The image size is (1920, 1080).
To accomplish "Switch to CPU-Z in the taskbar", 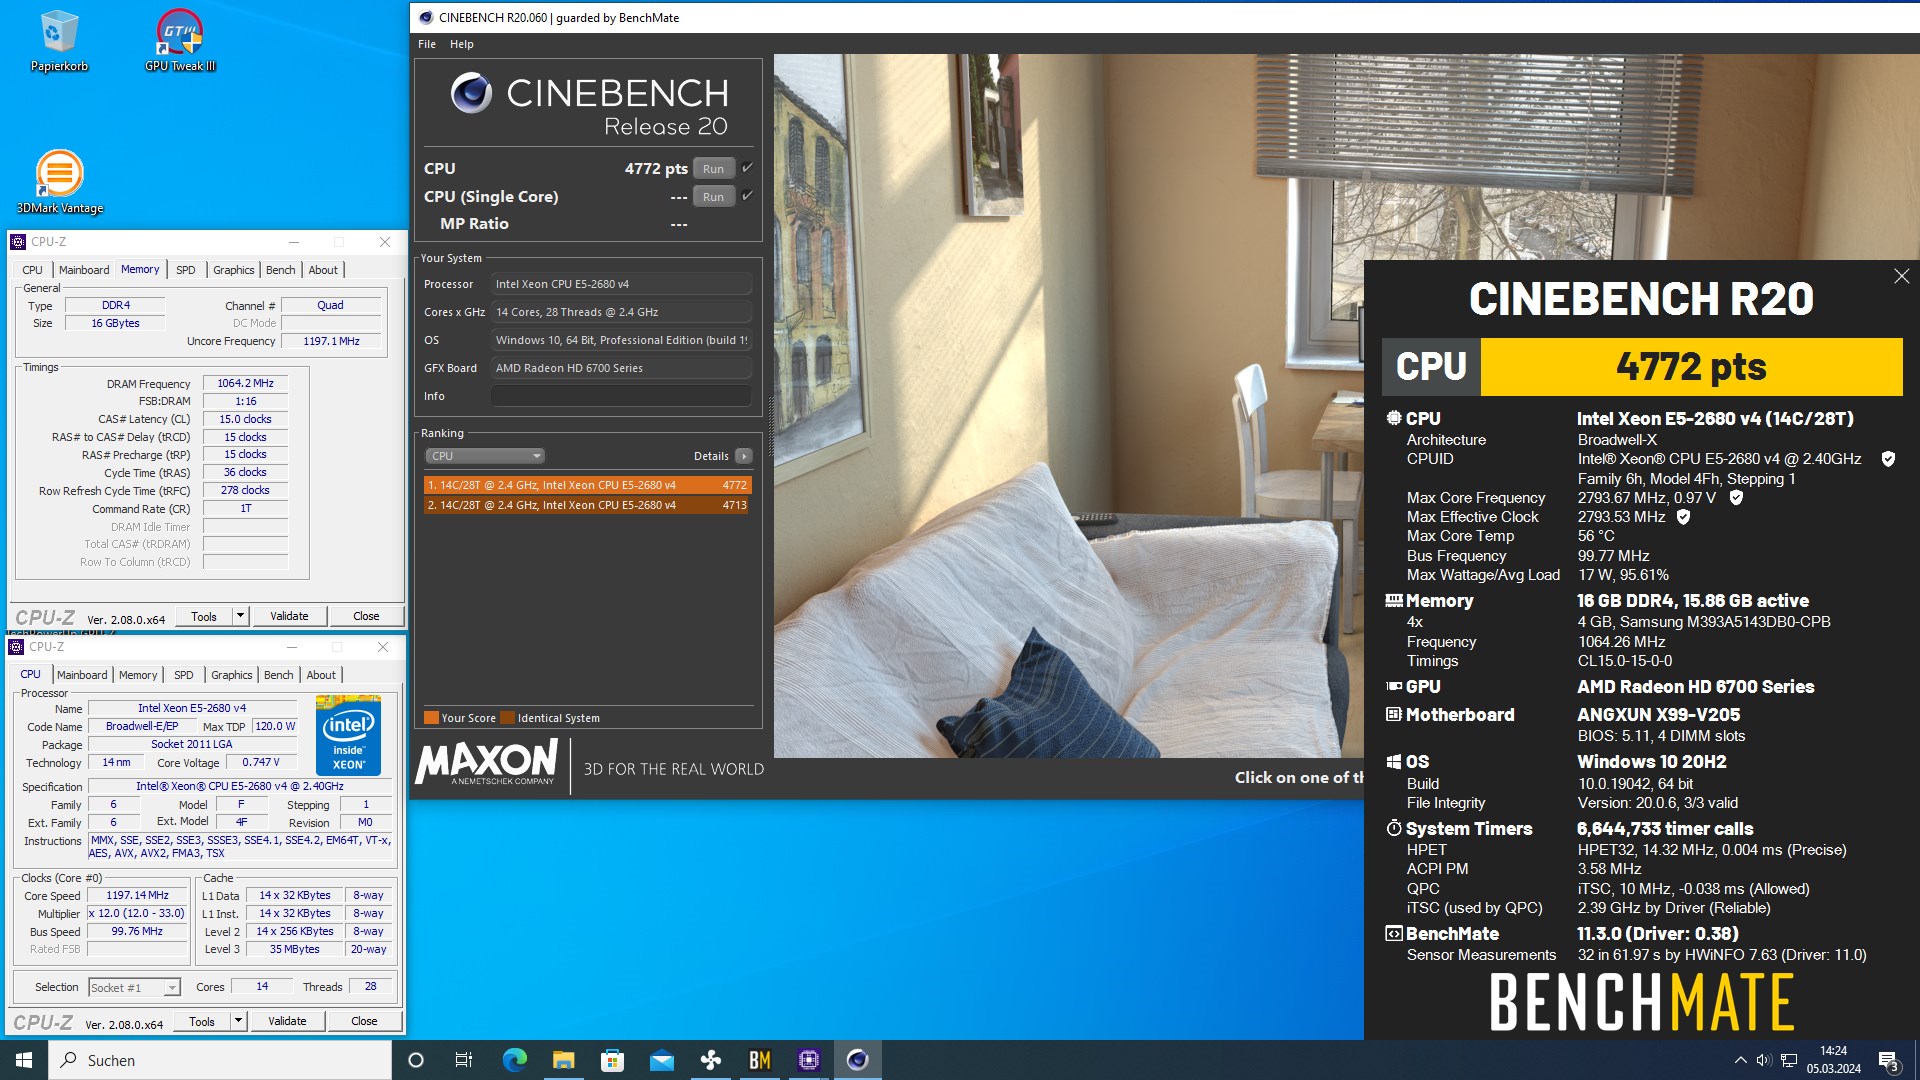I will click(x=808, y=1060).
